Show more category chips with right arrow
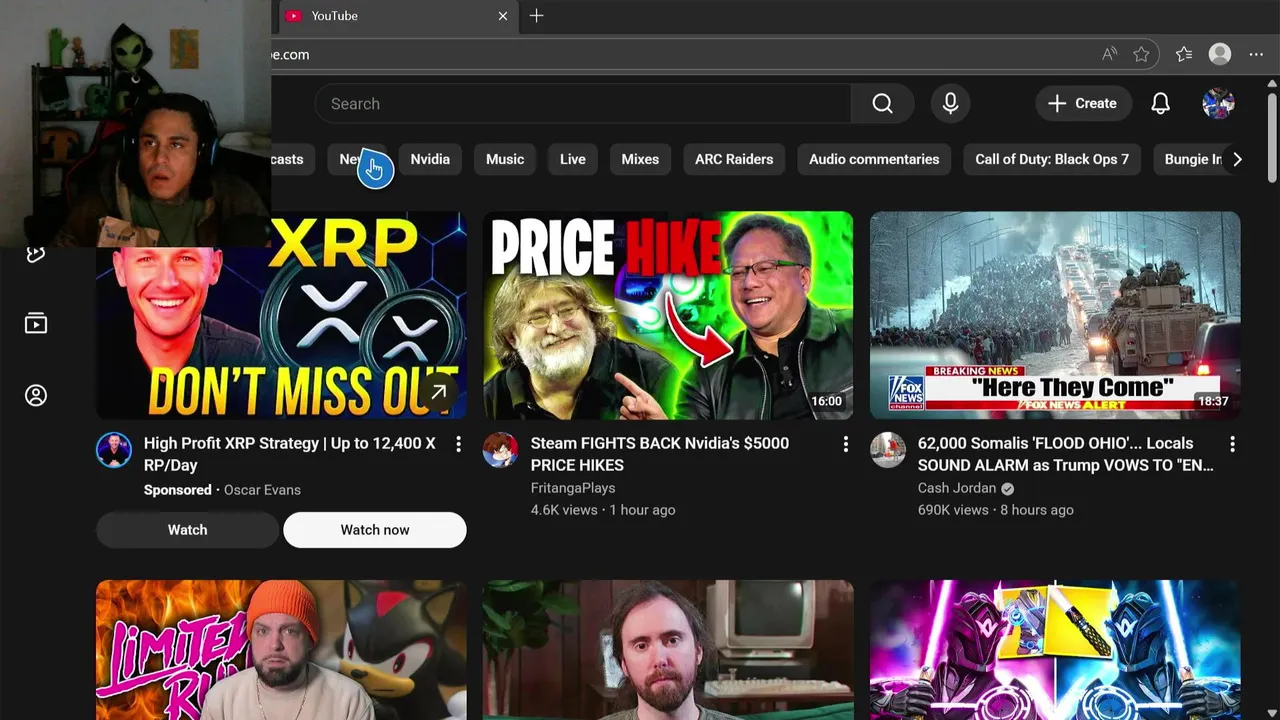The width and height of the screenshot is (1280, 720). coord(1237,159)
